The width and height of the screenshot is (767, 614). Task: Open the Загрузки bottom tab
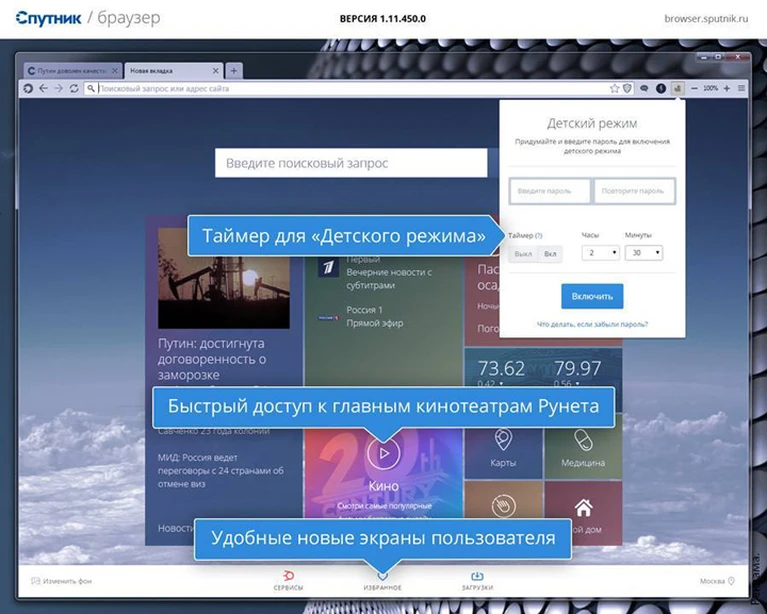[x=477, y=581]
